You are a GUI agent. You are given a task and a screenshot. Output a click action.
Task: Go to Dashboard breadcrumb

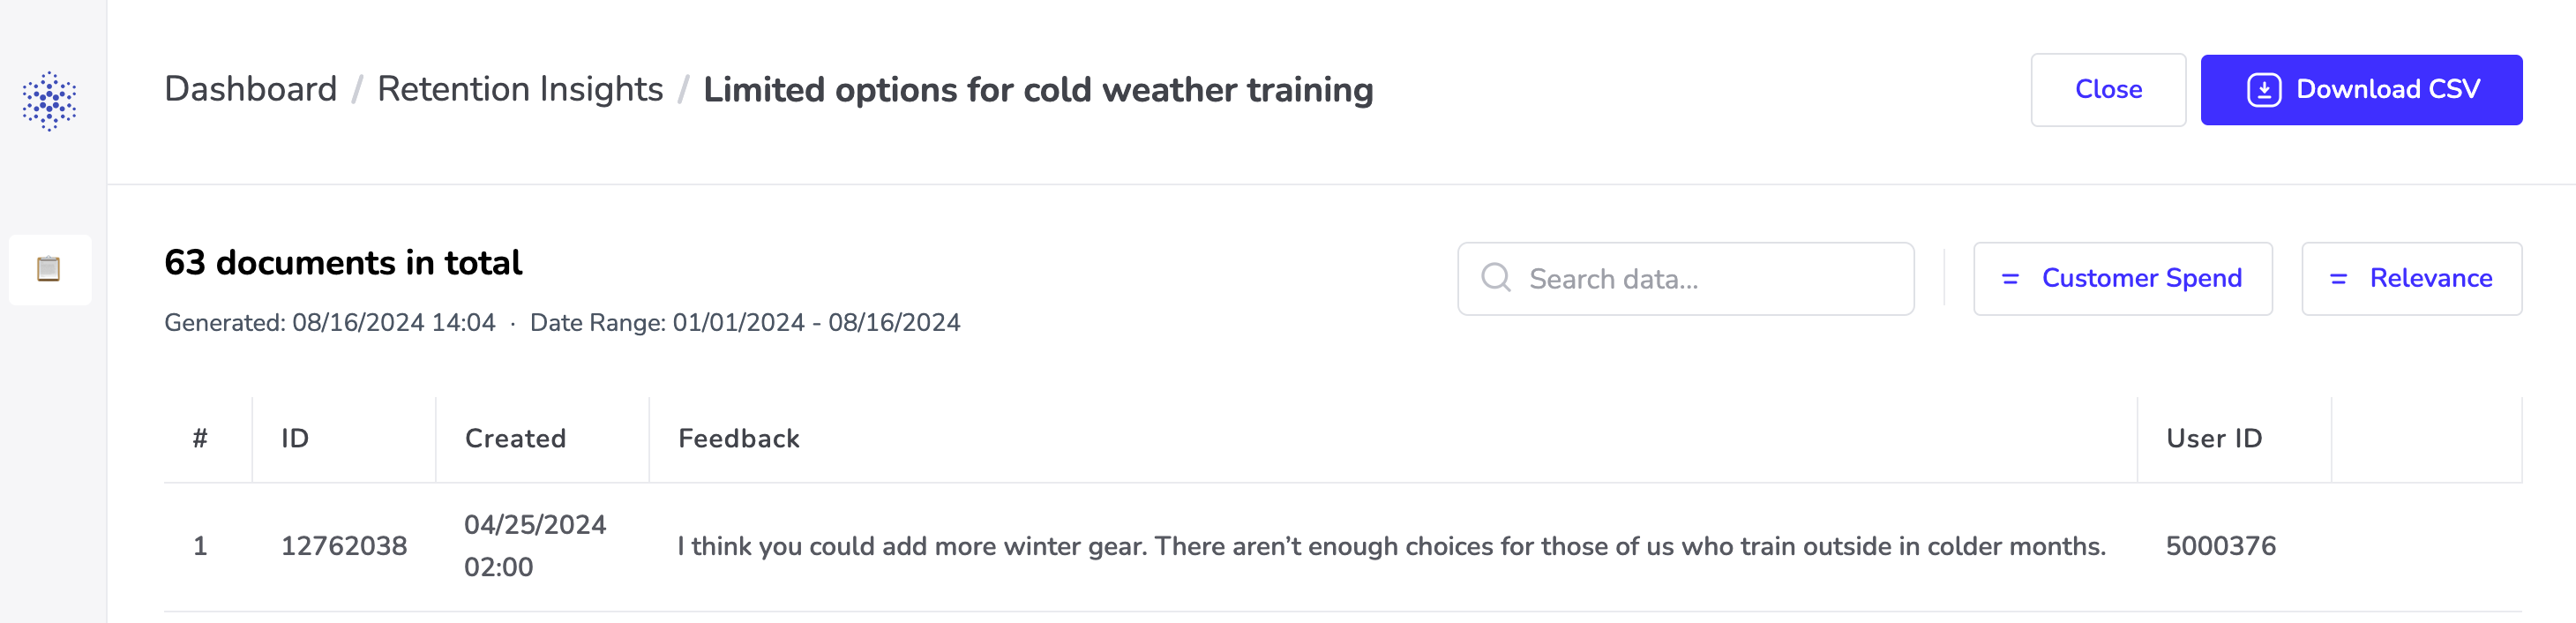click(x=250, y=89)
